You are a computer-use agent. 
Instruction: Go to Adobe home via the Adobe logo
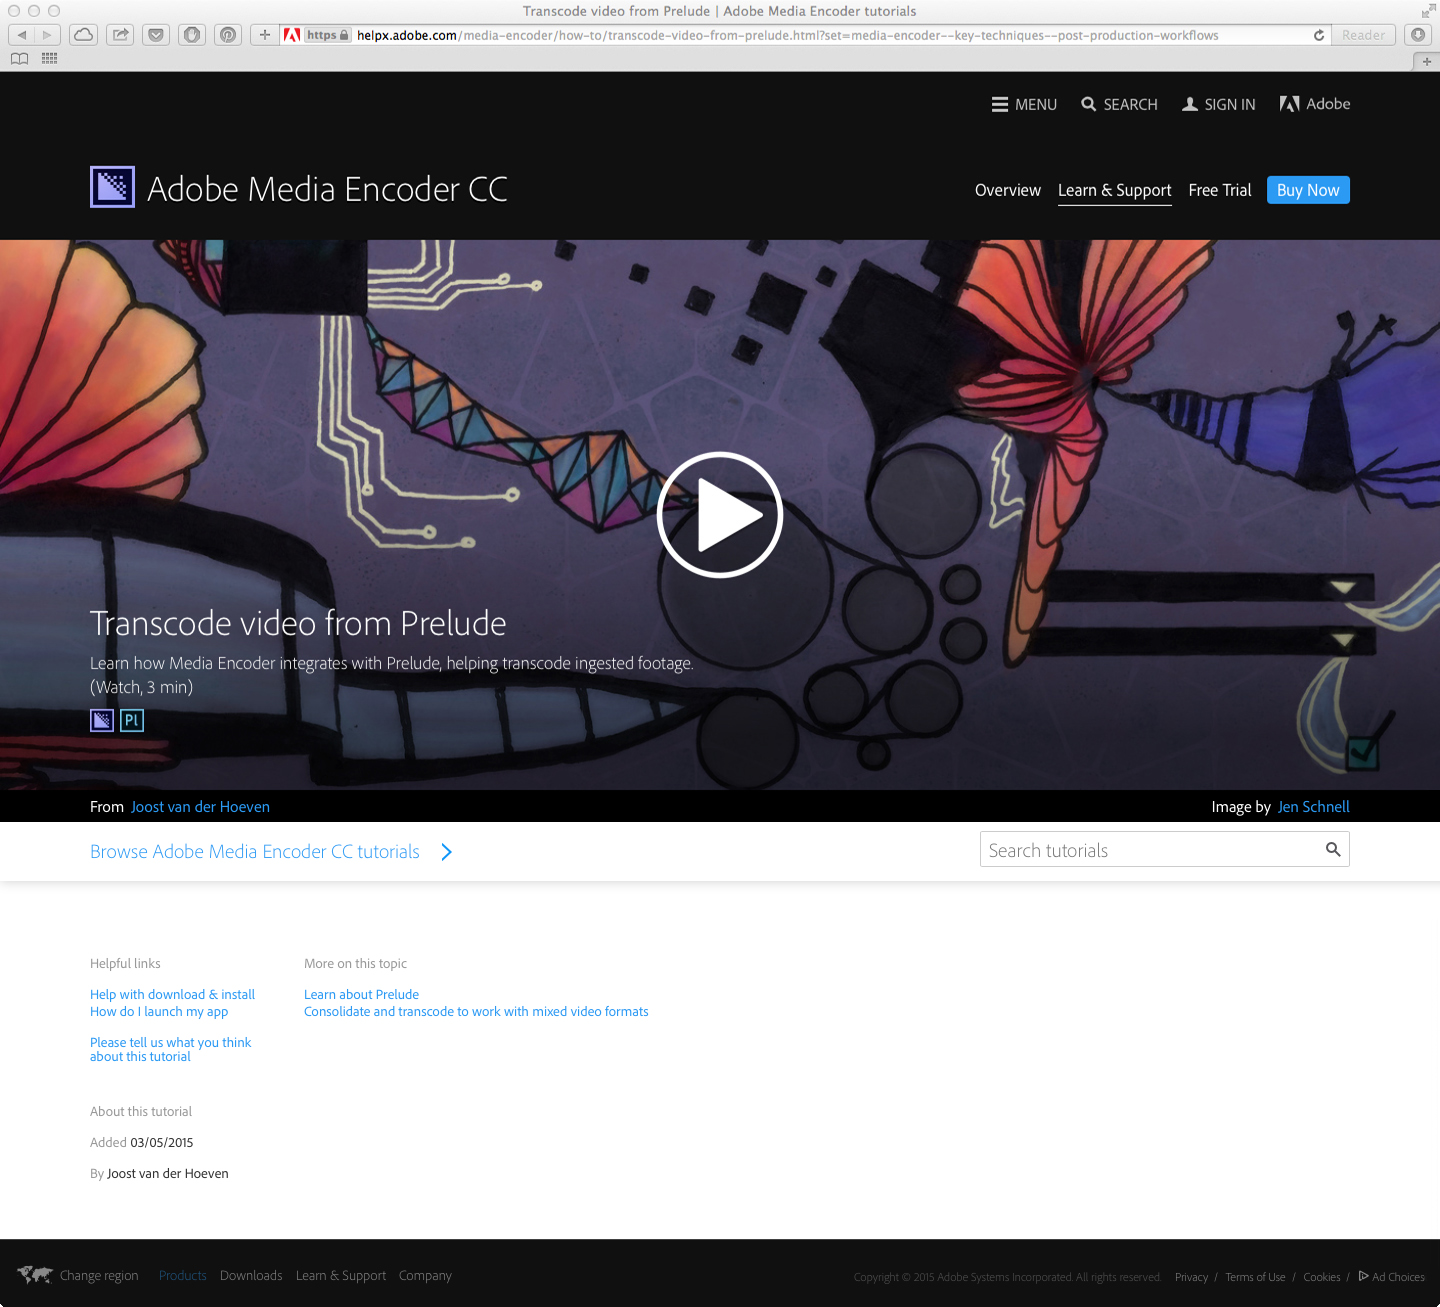pyautogui.click(x=1314, y=104)
